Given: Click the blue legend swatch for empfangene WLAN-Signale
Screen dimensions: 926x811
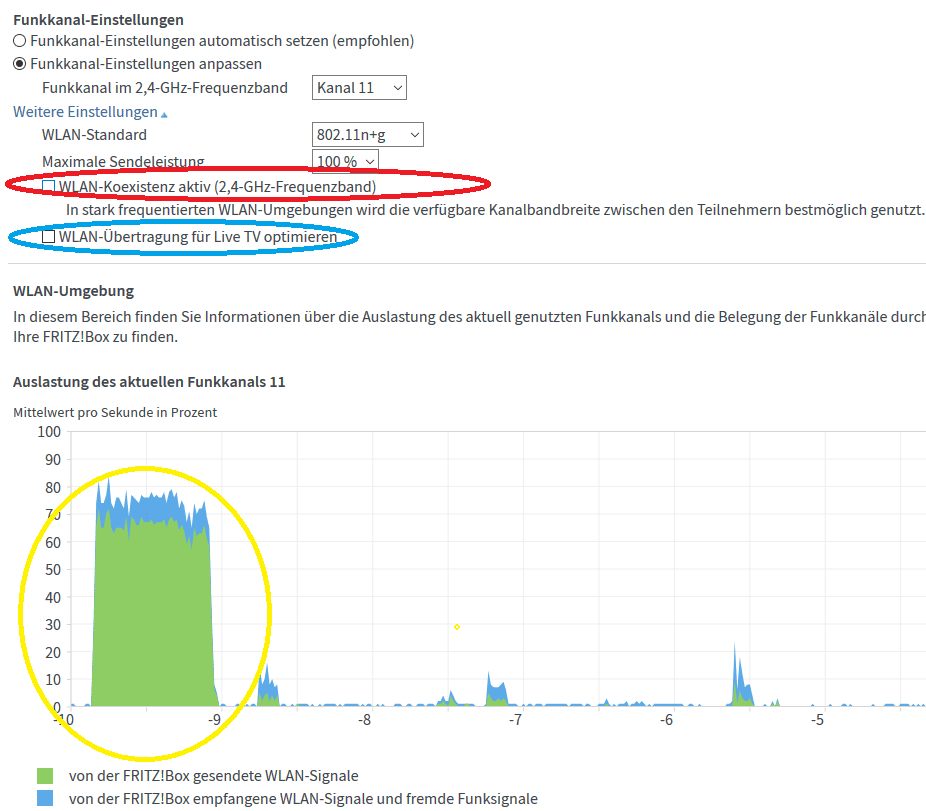Looking at the screenshot, I should pyautogui.click(x=45, y=799).
